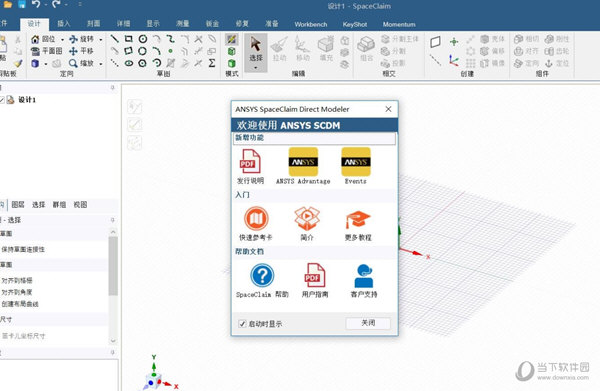Toggle visibility checkbox beside 设计1 in tree
Image resolution: width=600 pixels, height=391 pixels.
pyautogui.click(x=2, y=100)
